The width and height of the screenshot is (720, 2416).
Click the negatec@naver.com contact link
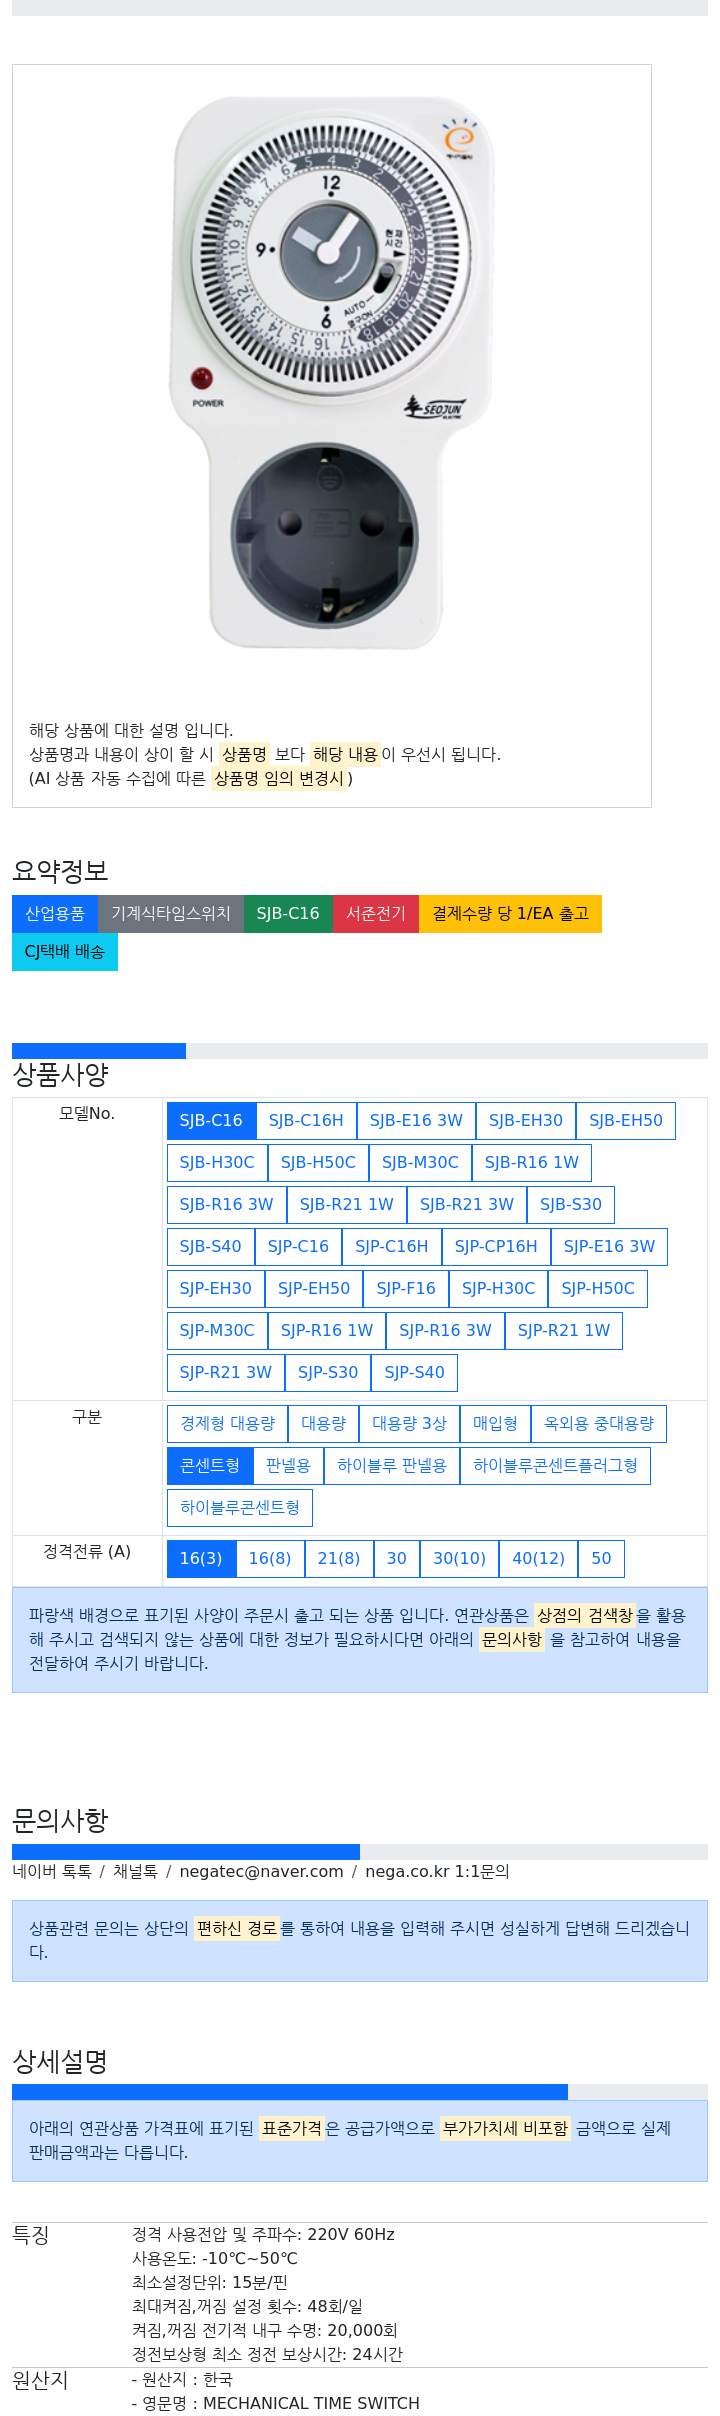point(261,1872)
